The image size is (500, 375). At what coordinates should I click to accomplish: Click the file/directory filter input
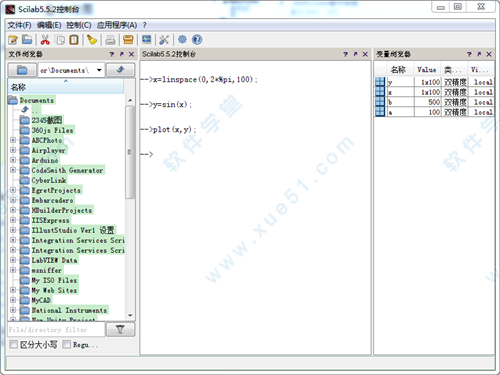tap(56, 330)
